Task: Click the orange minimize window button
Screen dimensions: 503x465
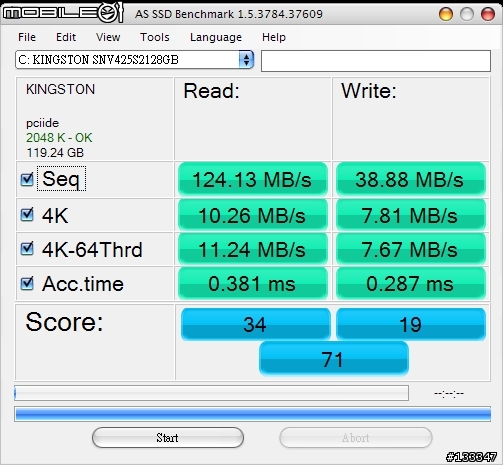Action: point(446,14)
